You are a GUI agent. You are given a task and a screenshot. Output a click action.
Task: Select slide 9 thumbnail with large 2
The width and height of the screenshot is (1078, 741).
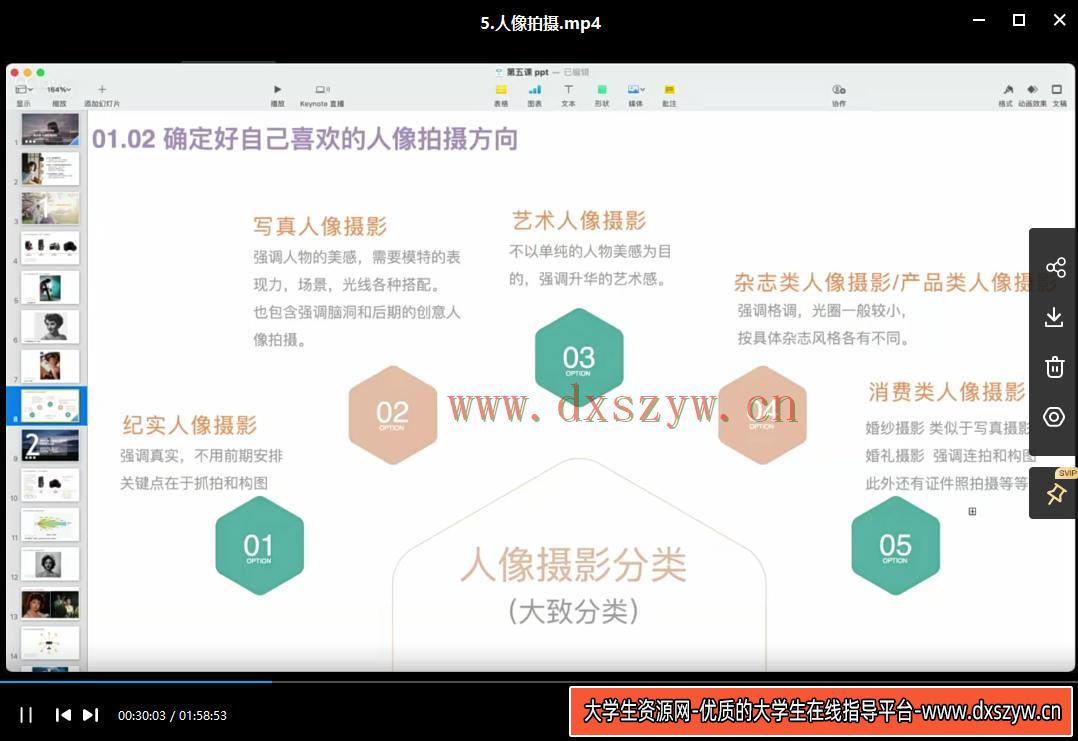pos(50,445)
